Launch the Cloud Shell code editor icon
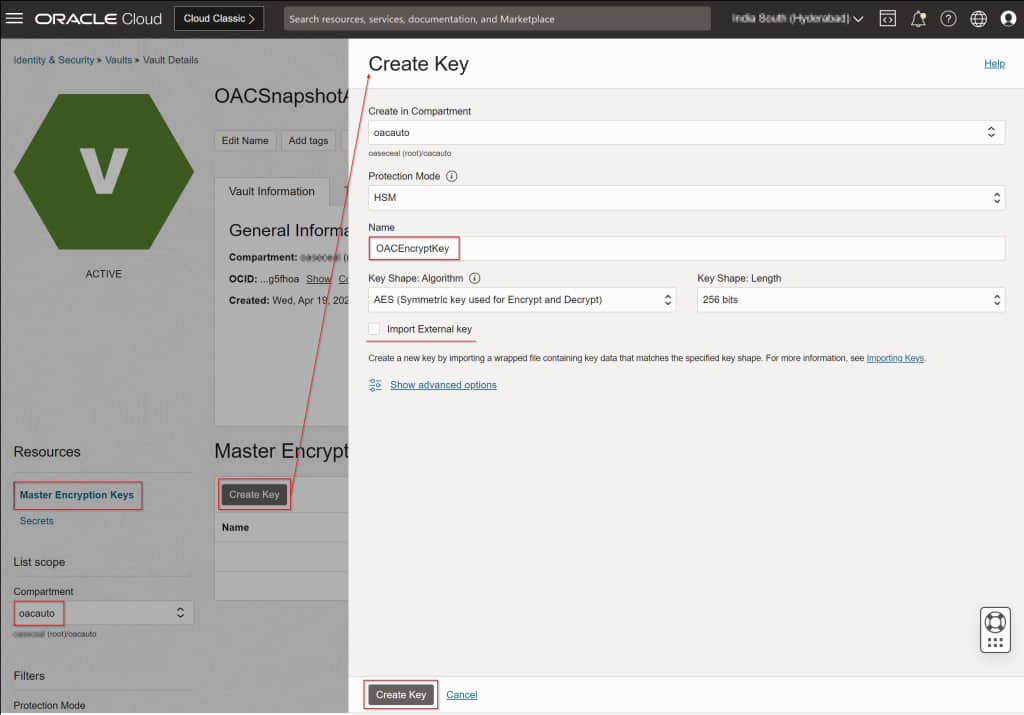 [x=887, y=18]
